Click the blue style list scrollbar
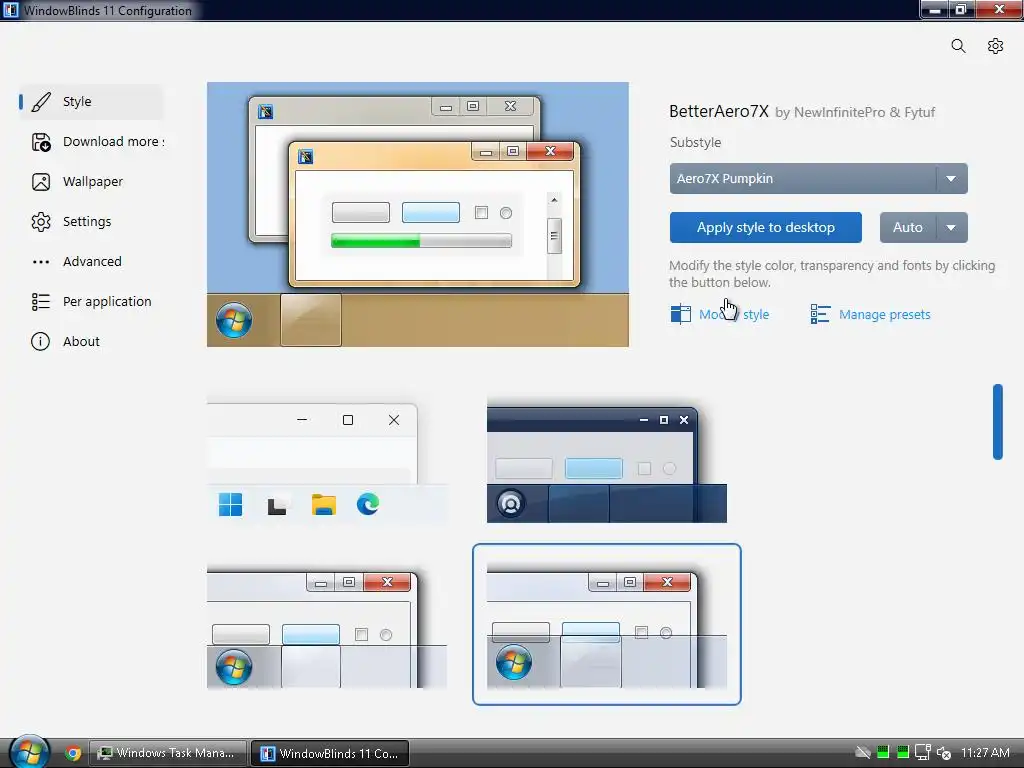The width and height of the screenshot is (1024, 768). pyautogui.click(x=997, y=422)
